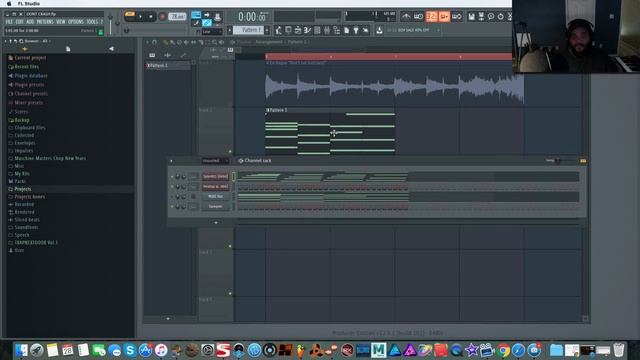Toggle the metronome button

[406, 16]
